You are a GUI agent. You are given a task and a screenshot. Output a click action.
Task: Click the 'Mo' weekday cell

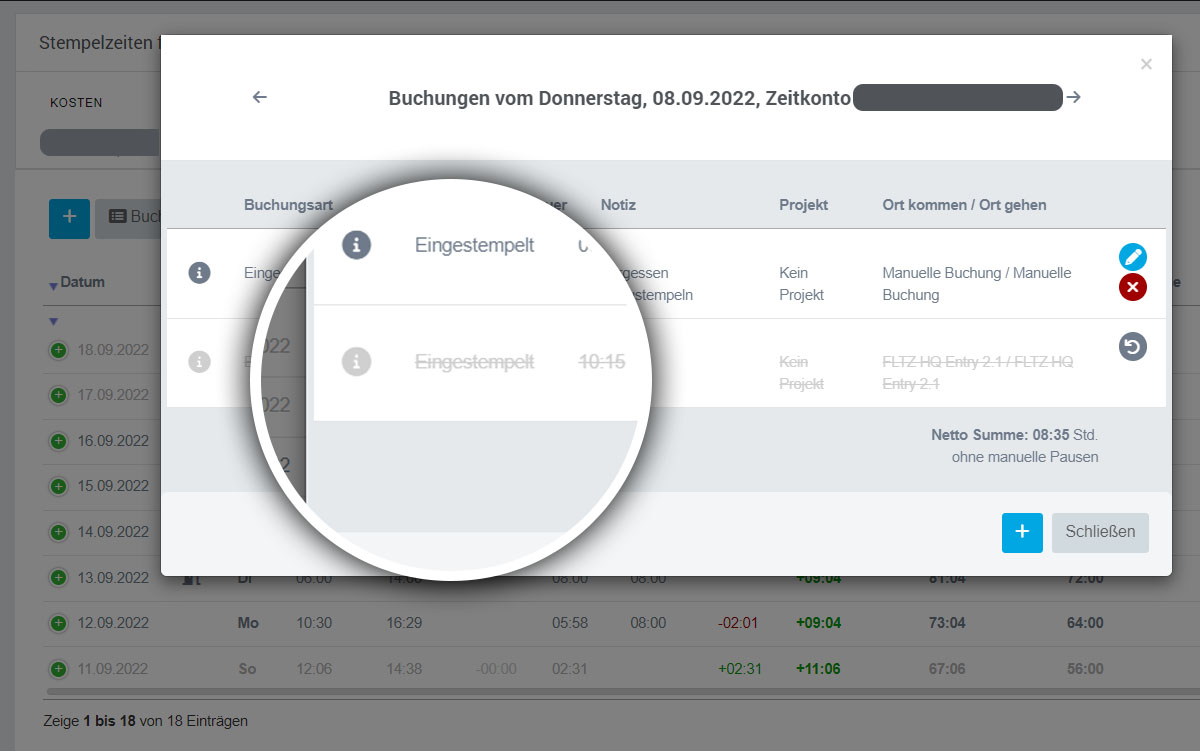248,623
